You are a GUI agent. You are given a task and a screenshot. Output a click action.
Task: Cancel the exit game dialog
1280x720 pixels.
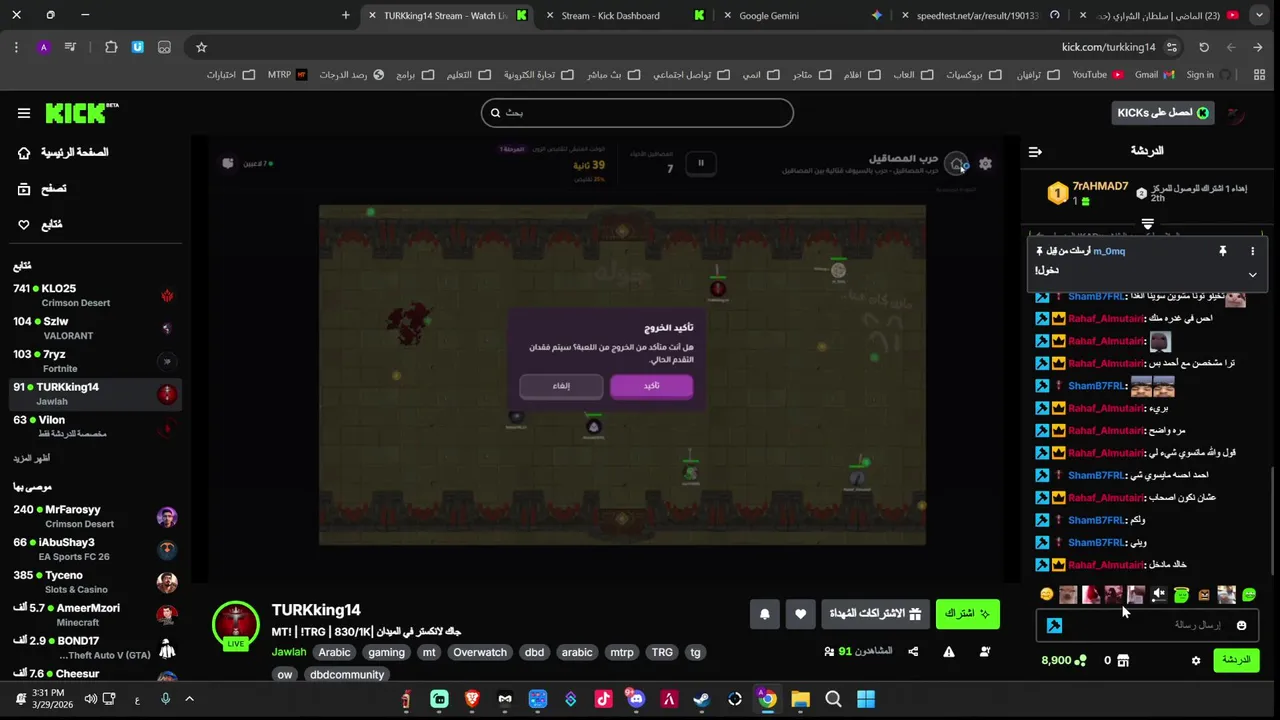click(x=561, y=386)
